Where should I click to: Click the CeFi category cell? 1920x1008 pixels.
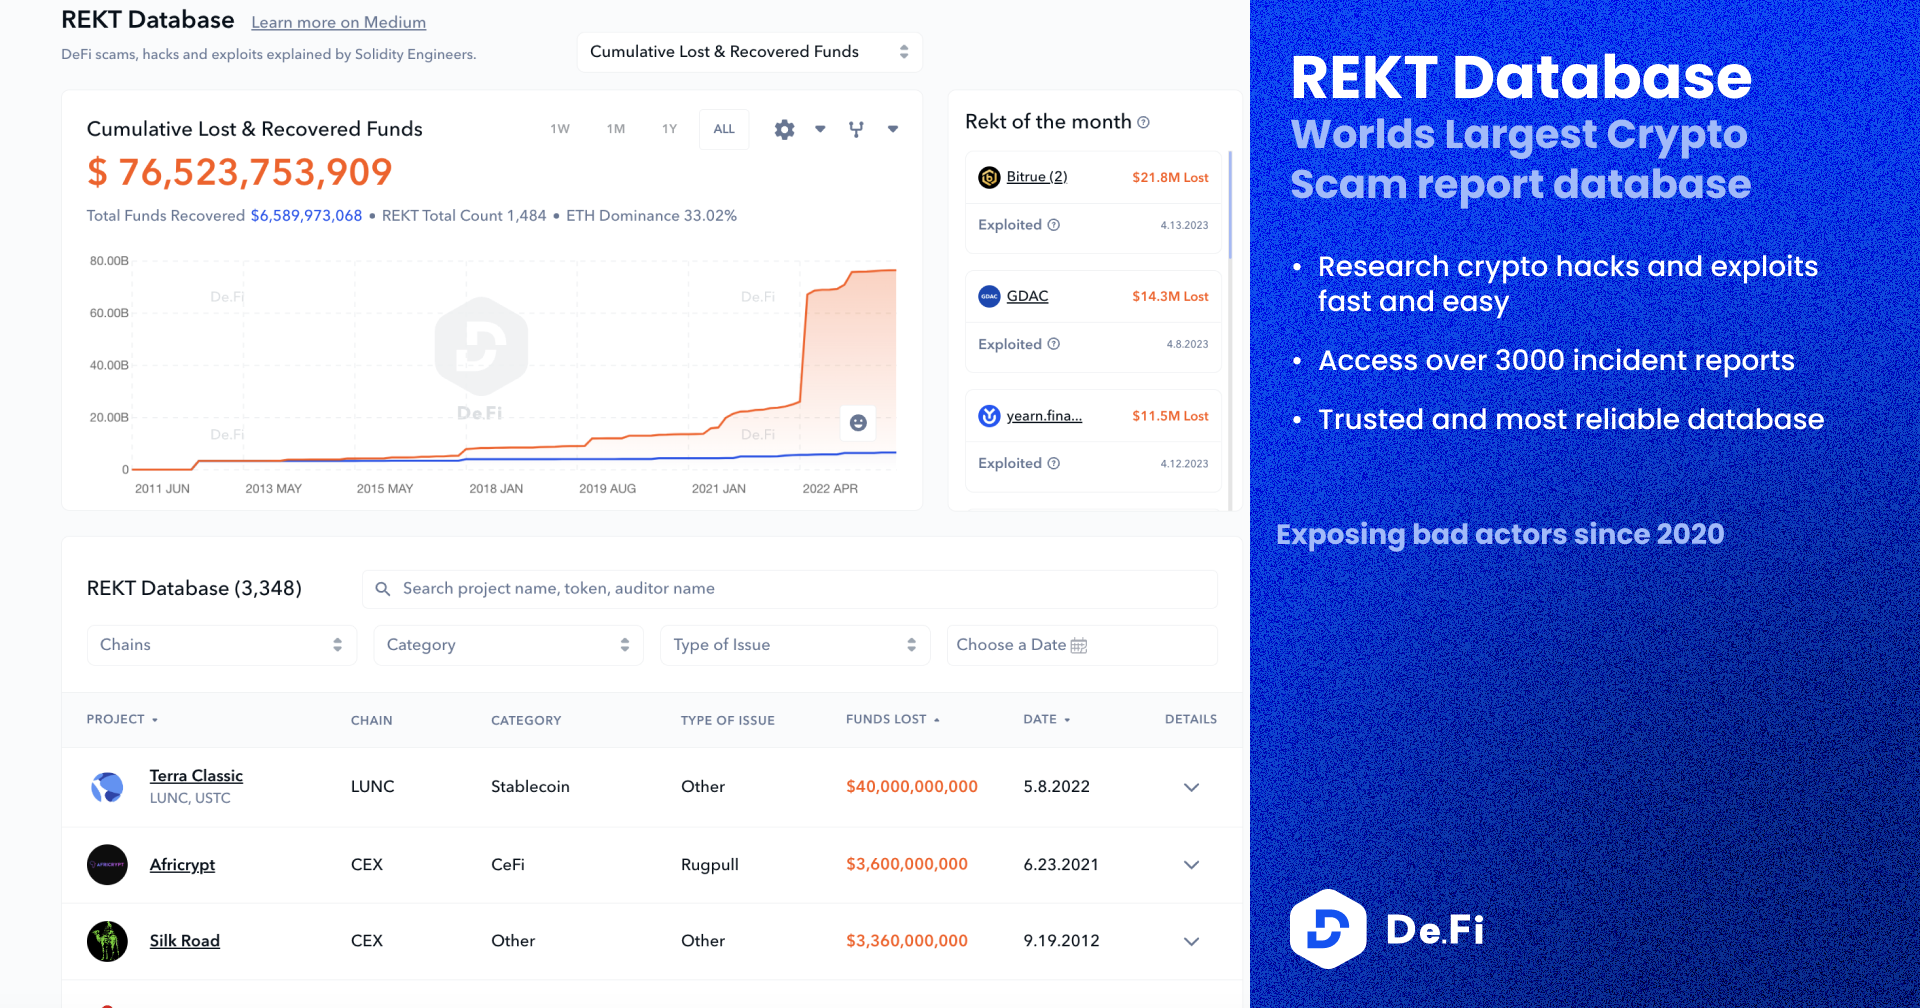click(x=508, y=865)
